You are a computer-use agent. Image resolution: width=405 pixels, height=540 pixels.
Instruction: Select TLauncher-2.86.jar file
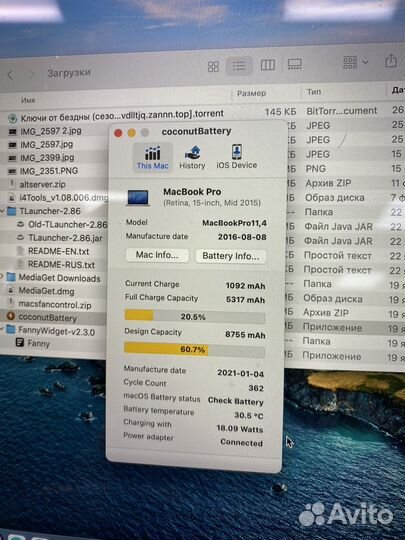pos(65,238)
